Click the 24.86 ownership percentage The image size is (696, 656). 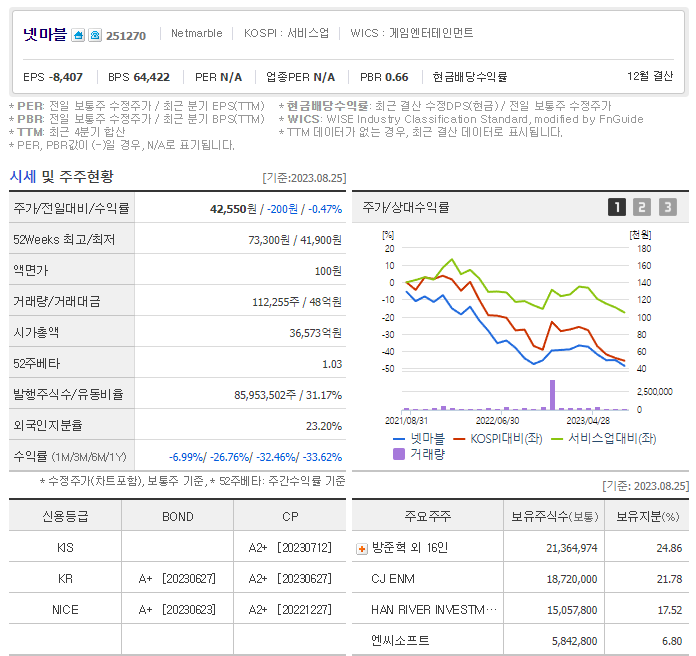669,548
